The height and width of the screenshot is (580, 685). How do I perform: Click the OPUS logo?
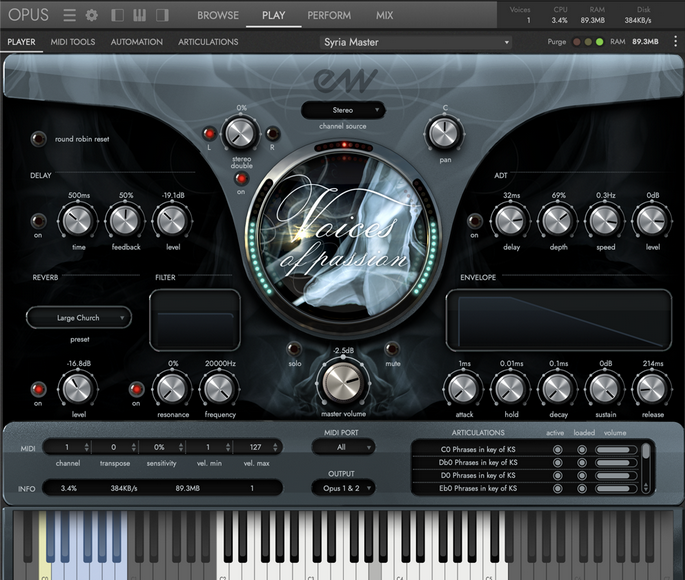click(28, 15)
